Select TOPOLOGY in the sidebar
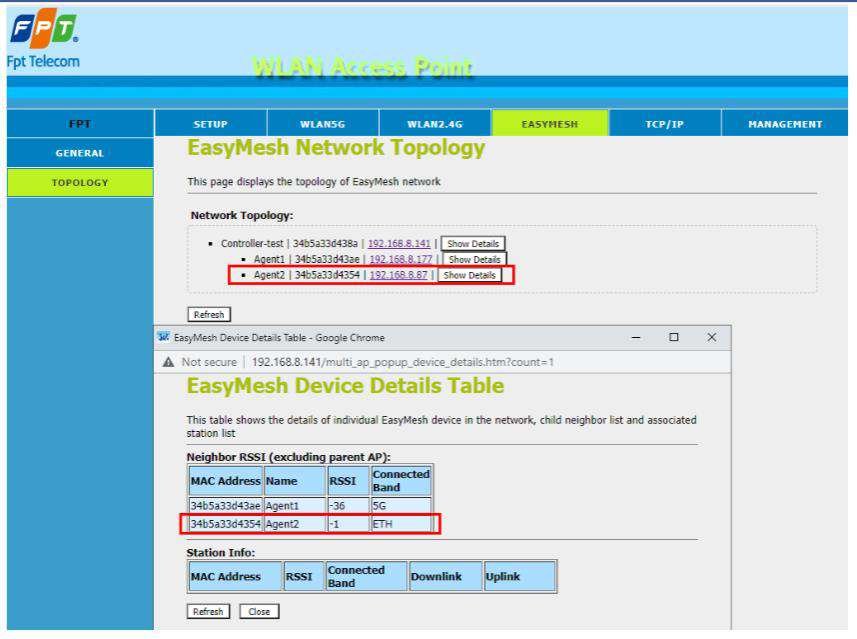The height and width of the screenshot is (639, 857). (x=80, y=183)
